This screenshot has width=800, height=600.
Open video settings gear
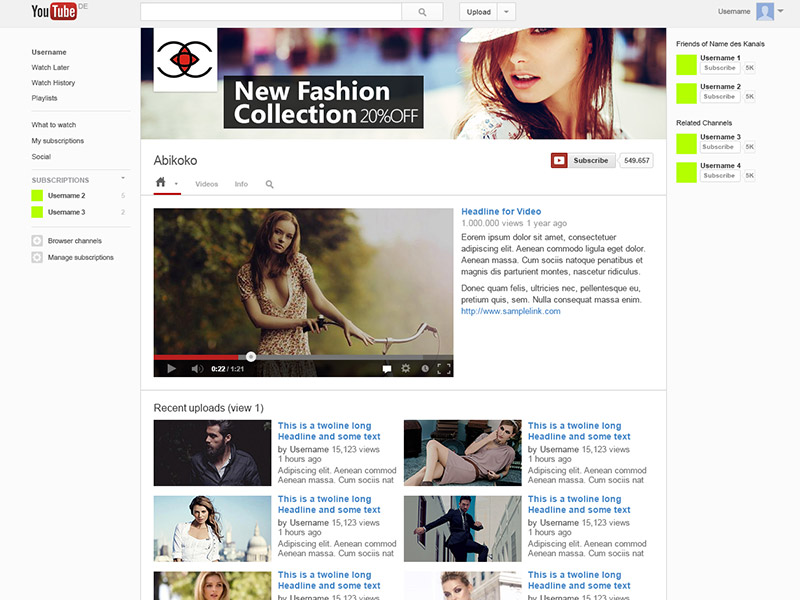406,368
